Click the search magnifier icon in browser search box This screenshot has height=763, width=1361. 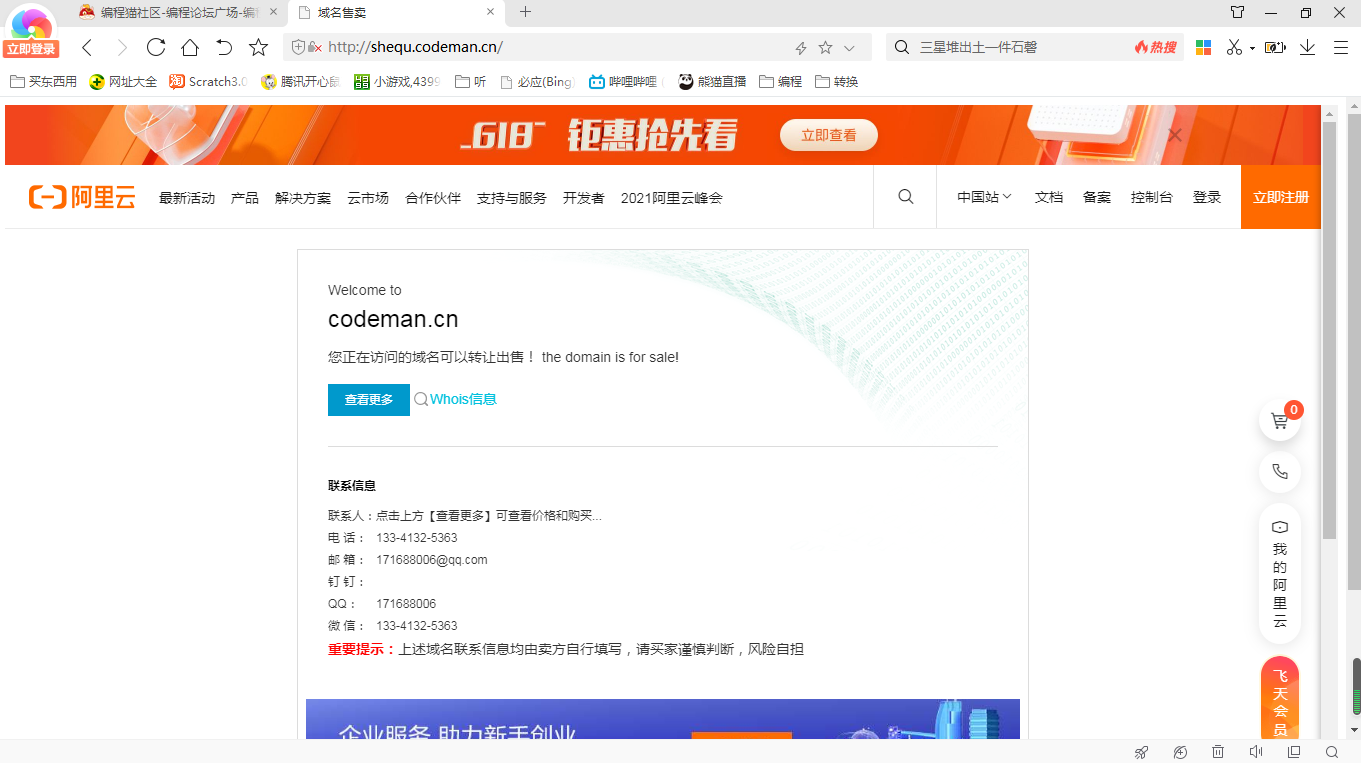click(x=901, y=47)
